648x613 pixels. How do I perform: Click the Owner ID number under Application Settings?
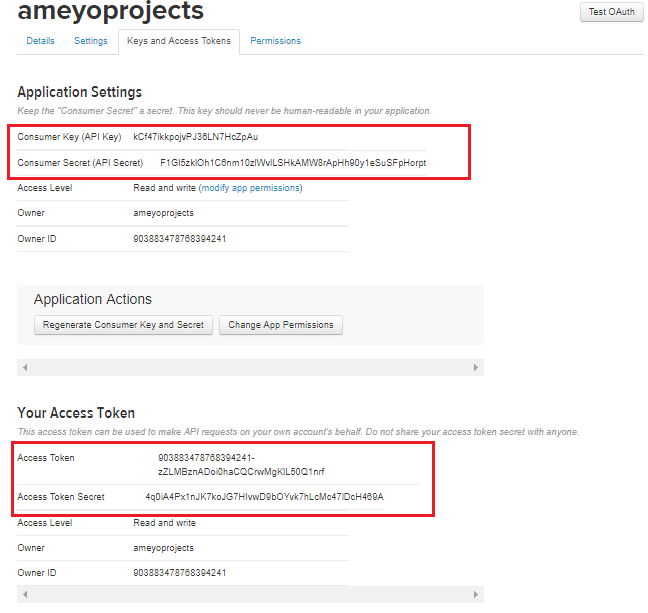point(180,239)
